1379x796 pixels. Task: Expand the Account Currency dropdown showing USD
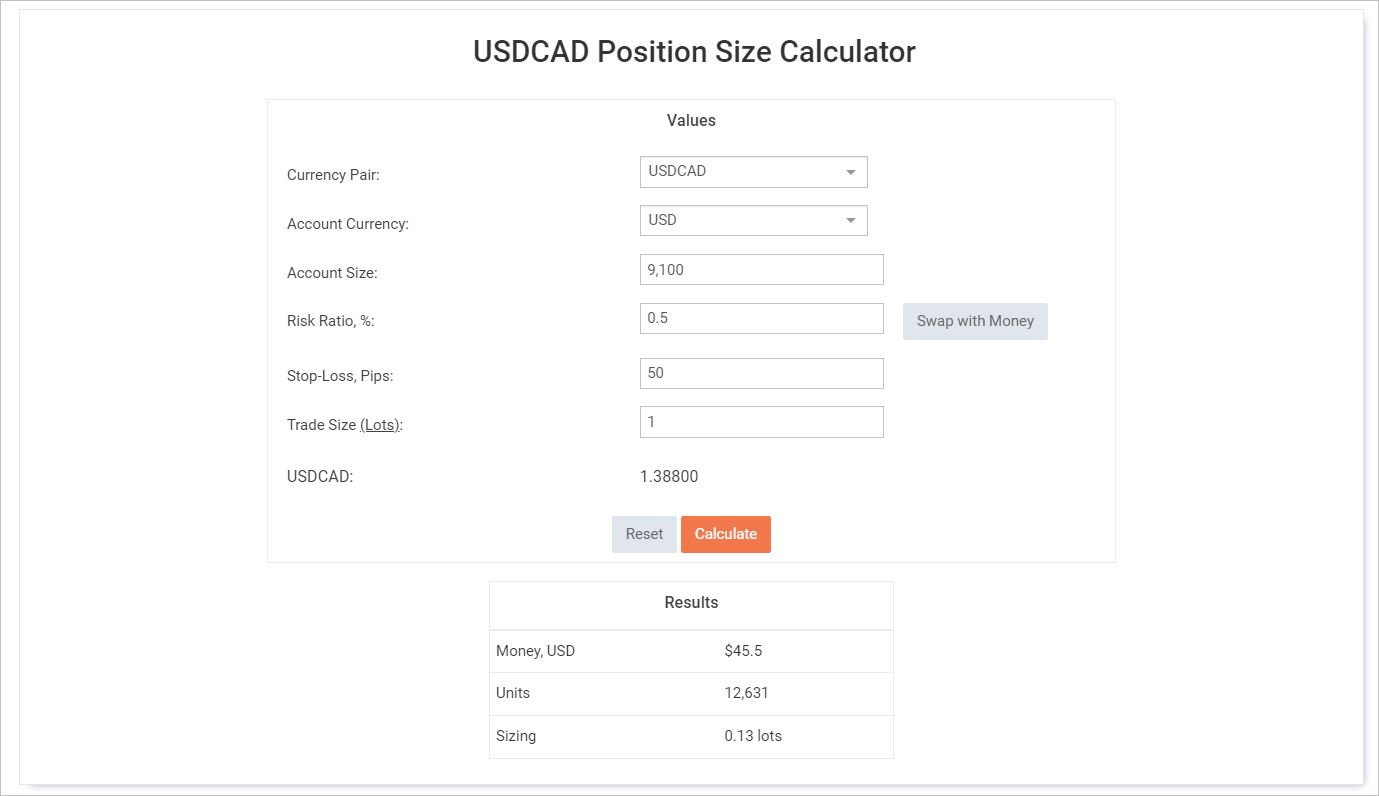click(x=753, y=221)
